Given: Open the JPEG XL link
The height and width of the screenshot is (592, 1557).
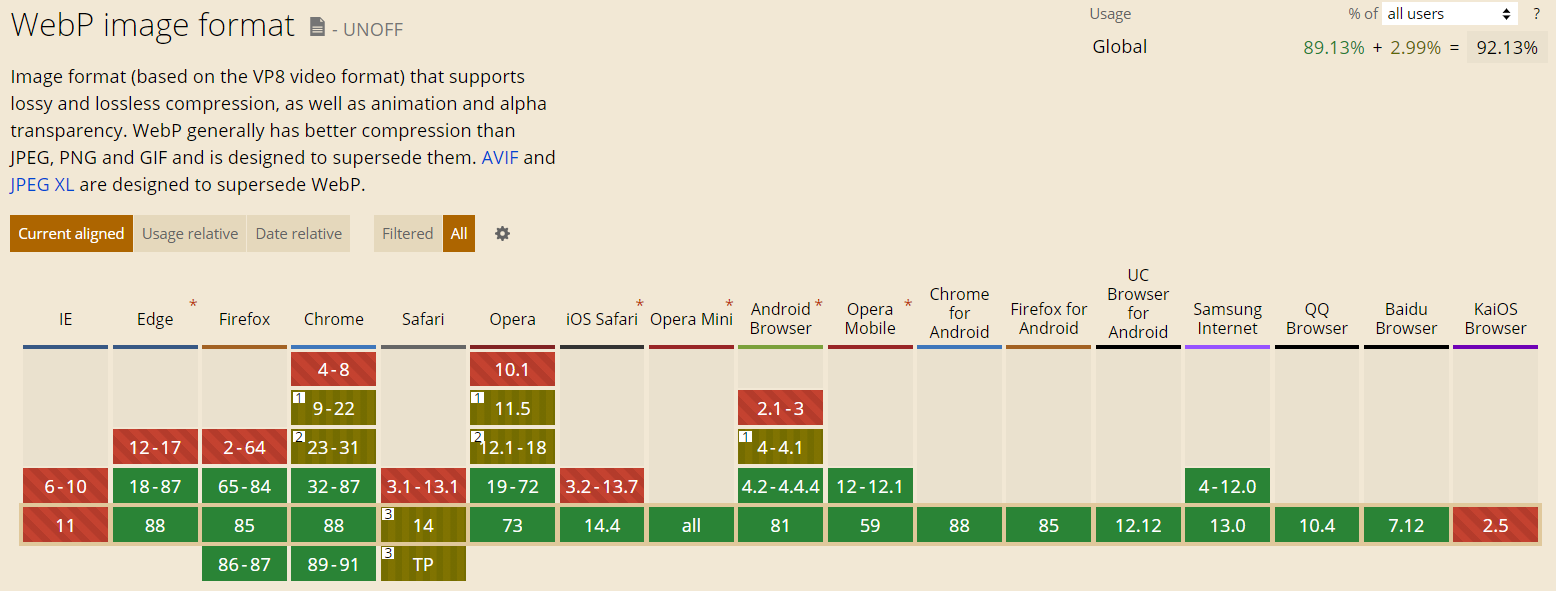Looking at the screenshot, I should [42, 184].
